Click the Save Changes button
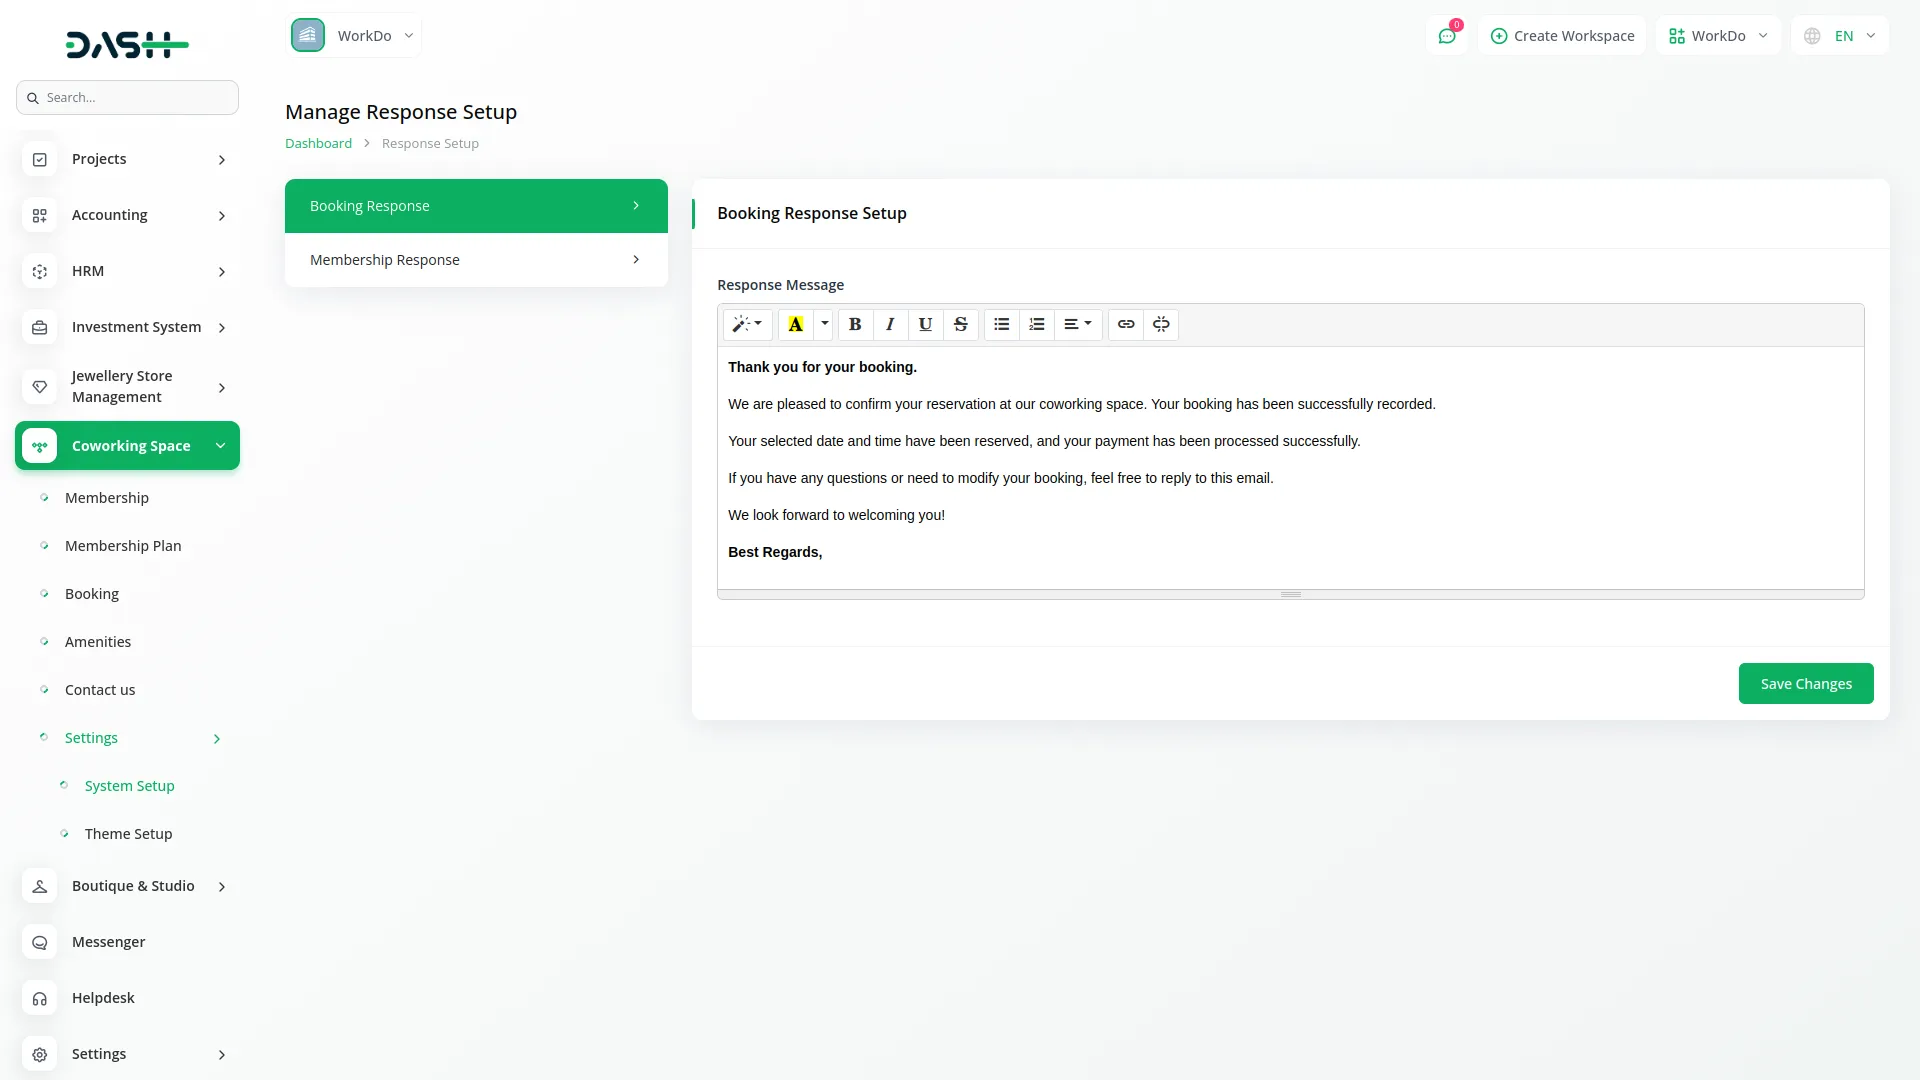Screen dimensions: 1920x1080 [1806, 683]
